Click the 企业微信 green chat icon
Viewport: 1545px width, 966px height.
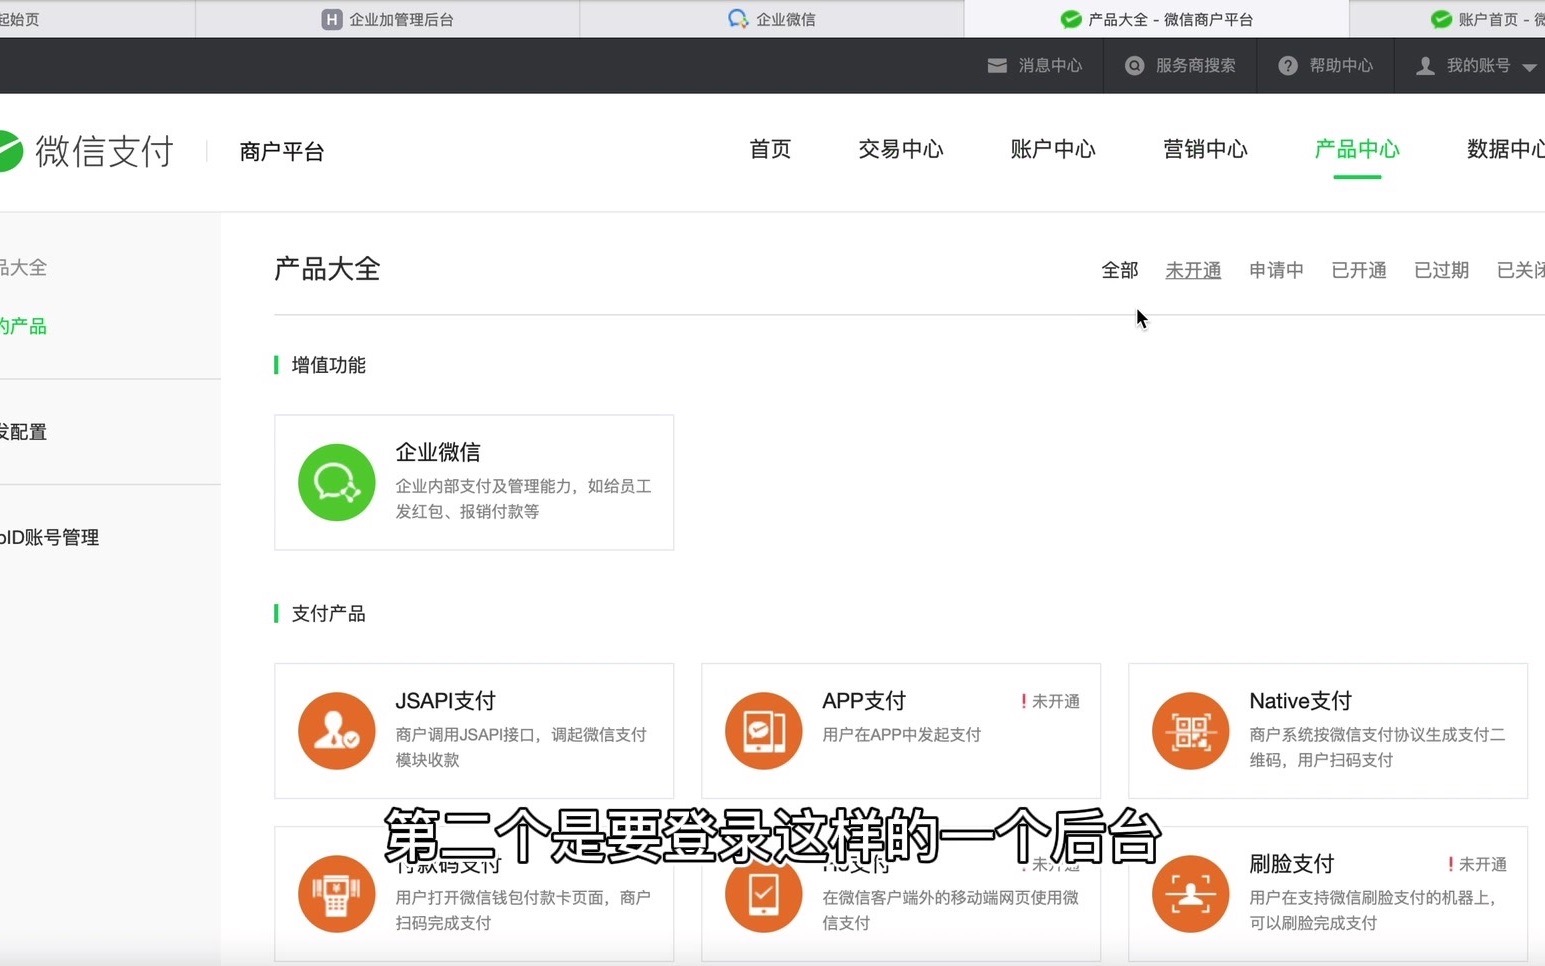[x=337, y=482]
